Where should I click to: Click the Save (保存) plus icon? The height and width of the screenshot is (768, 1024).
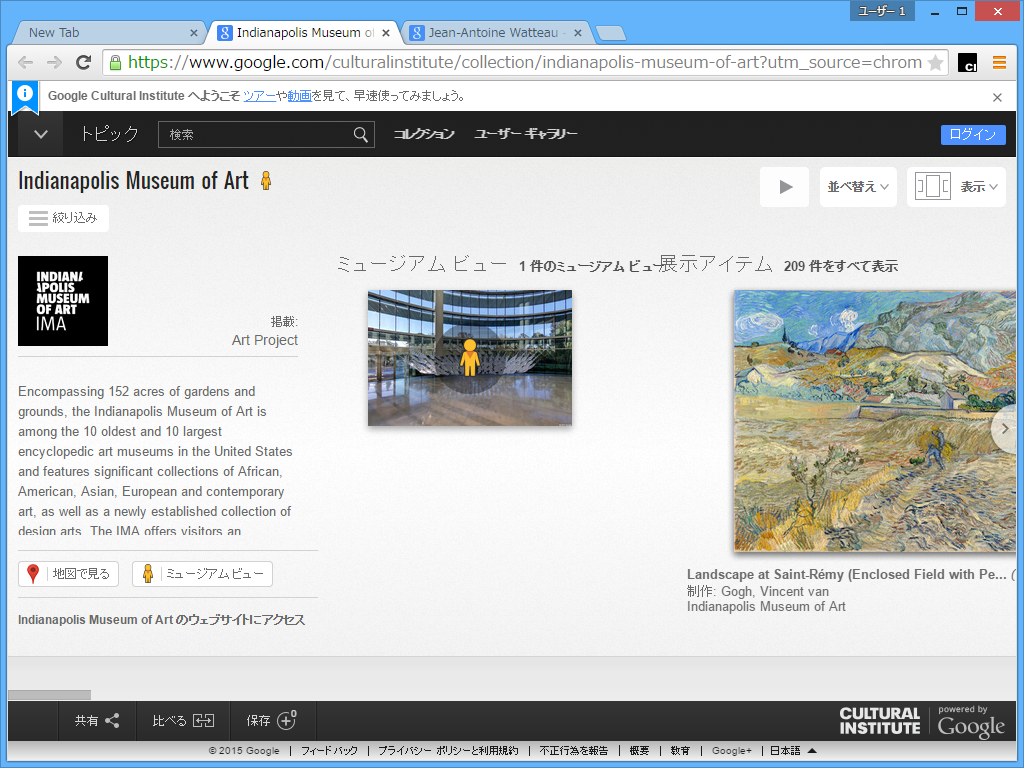pyautogui.click(x=287, y=720)
